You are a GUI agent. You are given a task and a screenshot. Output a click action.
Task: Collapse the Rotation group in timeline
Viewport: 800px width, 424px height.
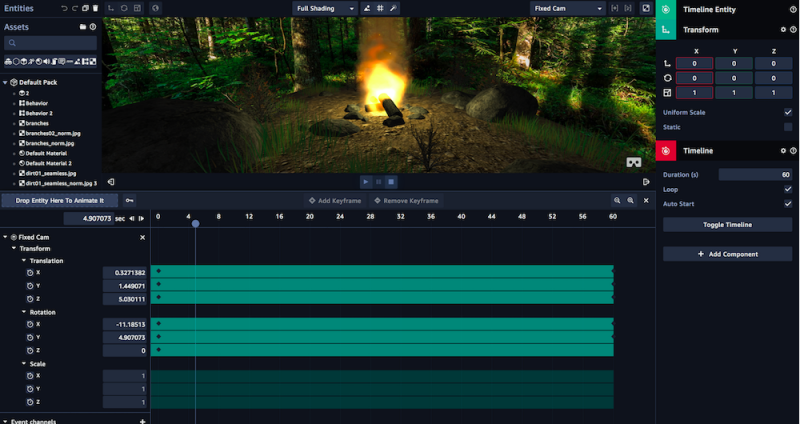point(24,312)
